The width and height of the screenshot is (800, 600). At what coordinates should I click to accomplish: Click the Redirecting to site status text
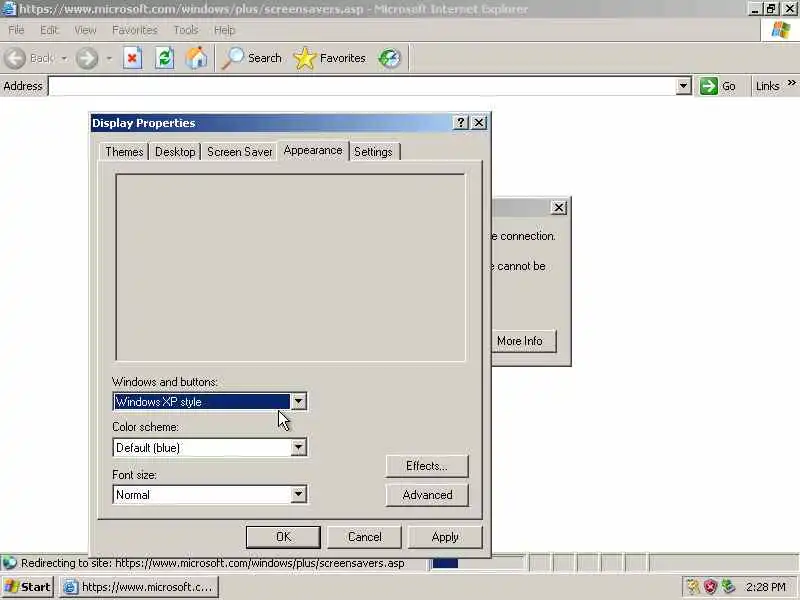[x=213, y=563]
